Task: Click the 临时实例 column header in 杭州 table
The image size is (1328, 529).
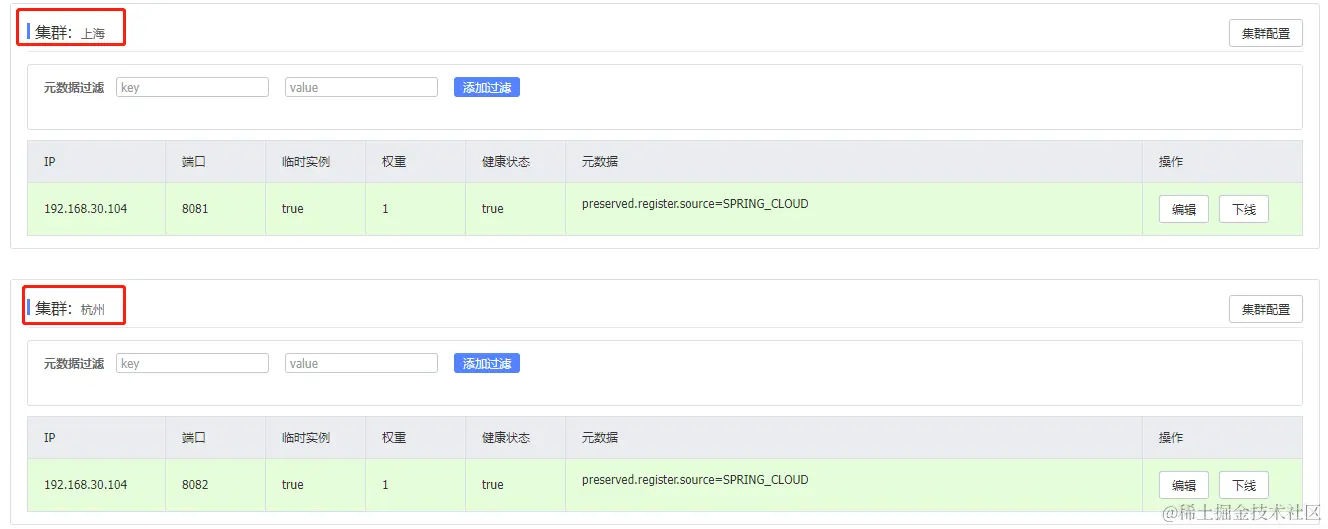Action: click(x=306, y=437)
